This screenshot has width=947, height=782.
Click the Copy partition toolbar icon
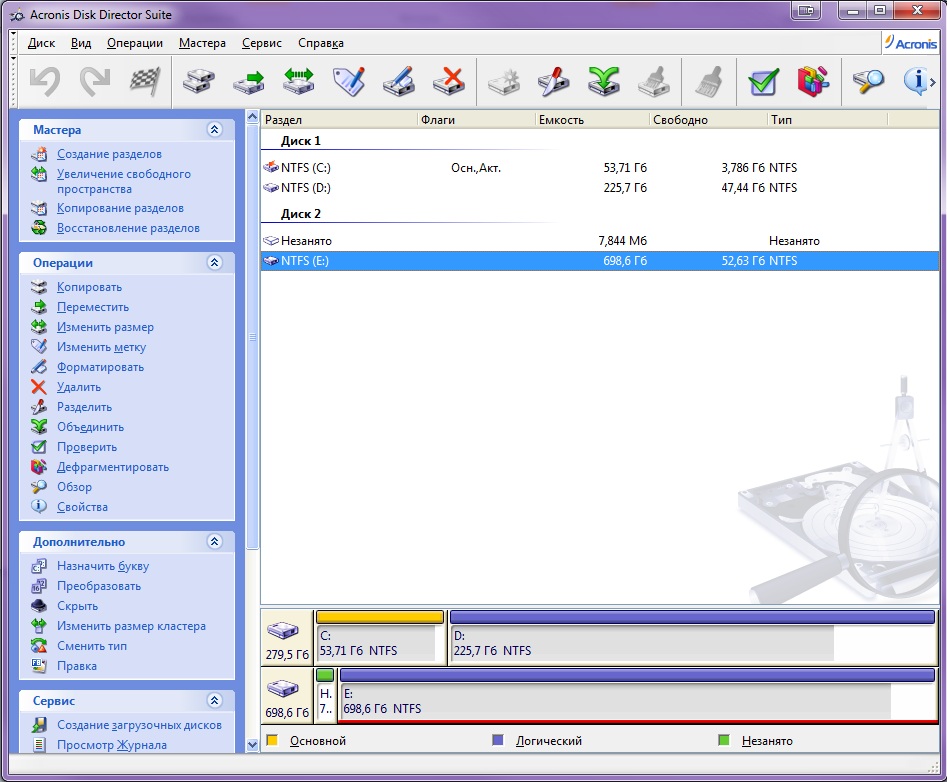coord(199,82)
